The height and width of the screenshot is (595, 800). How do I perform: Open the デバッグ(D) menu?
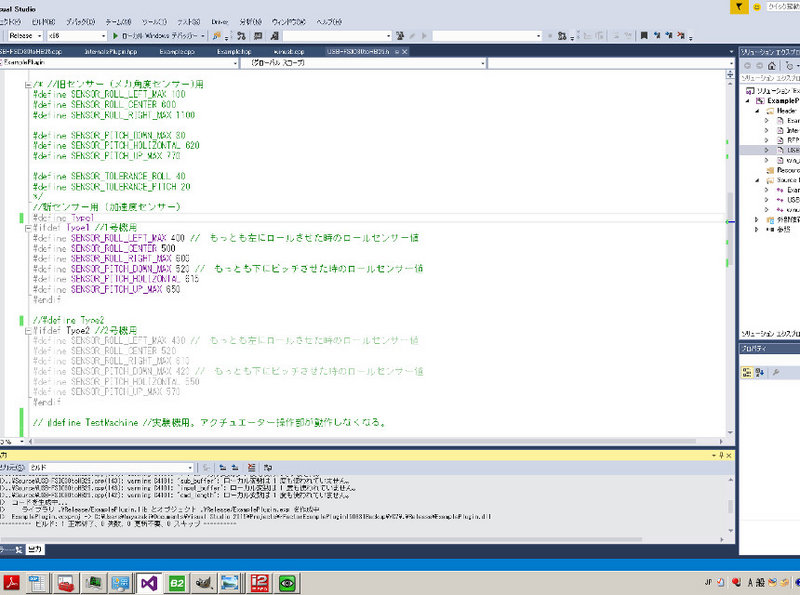tap(81, 22)
